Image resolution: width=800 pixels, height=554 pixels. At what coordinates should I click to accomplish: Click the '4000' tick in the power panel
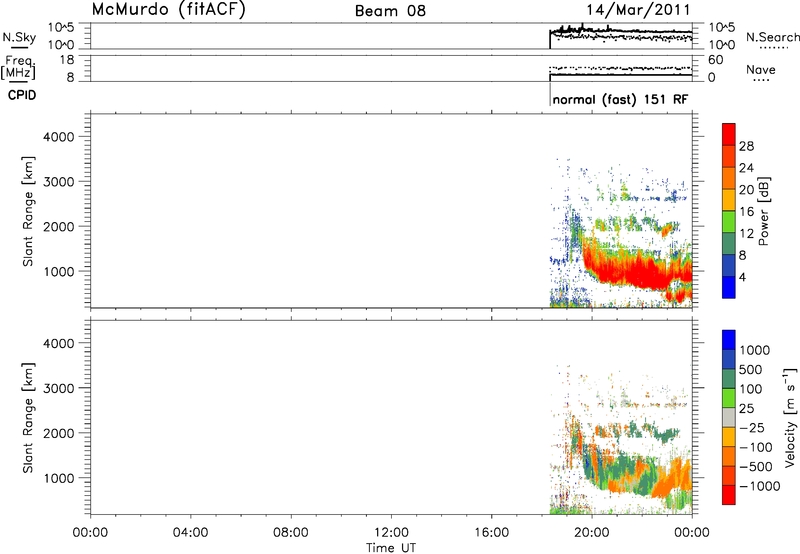tap(58, 137)
